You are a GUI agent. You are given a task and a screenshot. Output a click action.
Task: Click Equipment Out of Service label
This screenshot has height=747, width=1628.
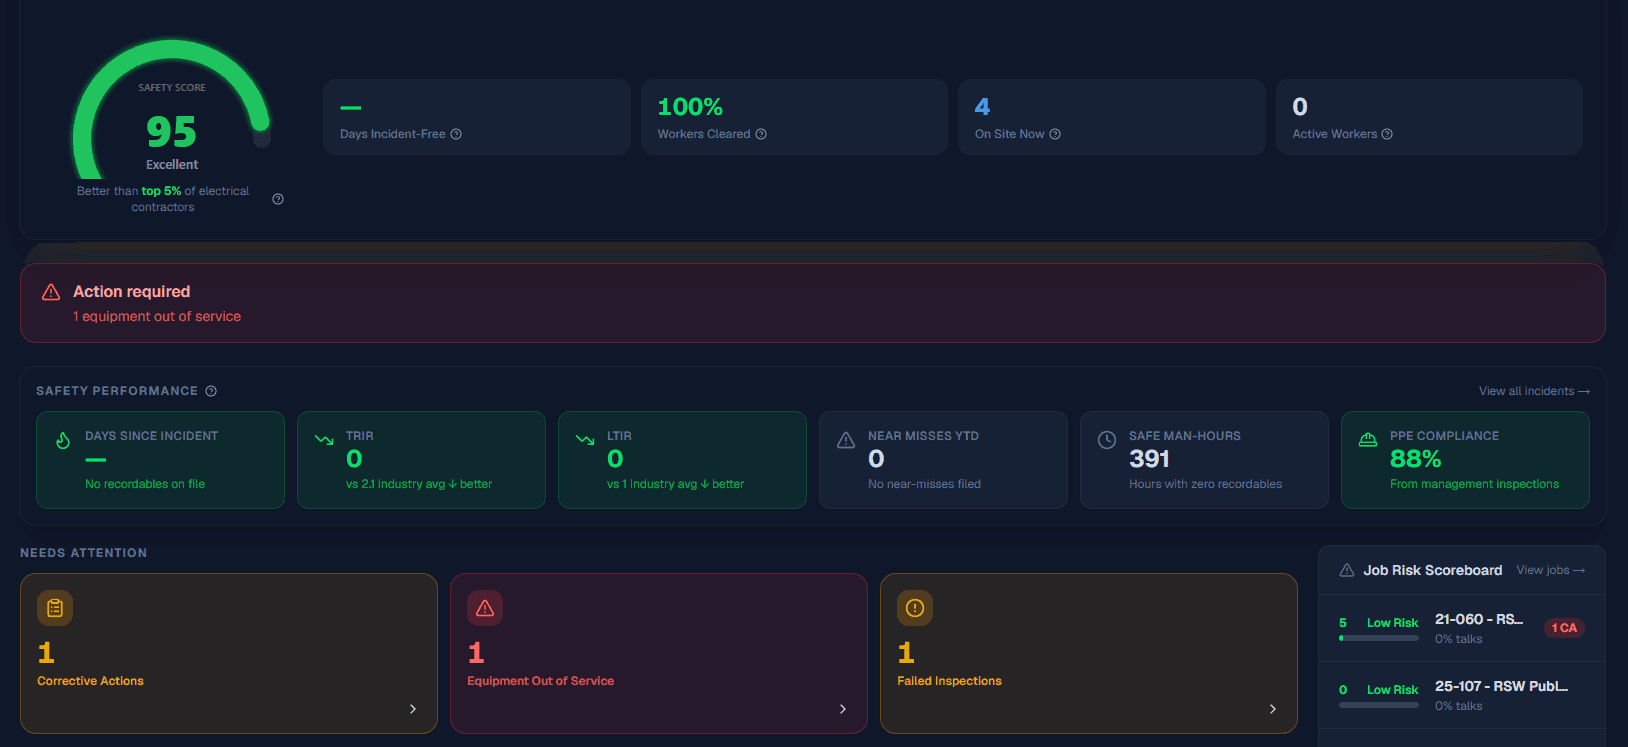540,681
